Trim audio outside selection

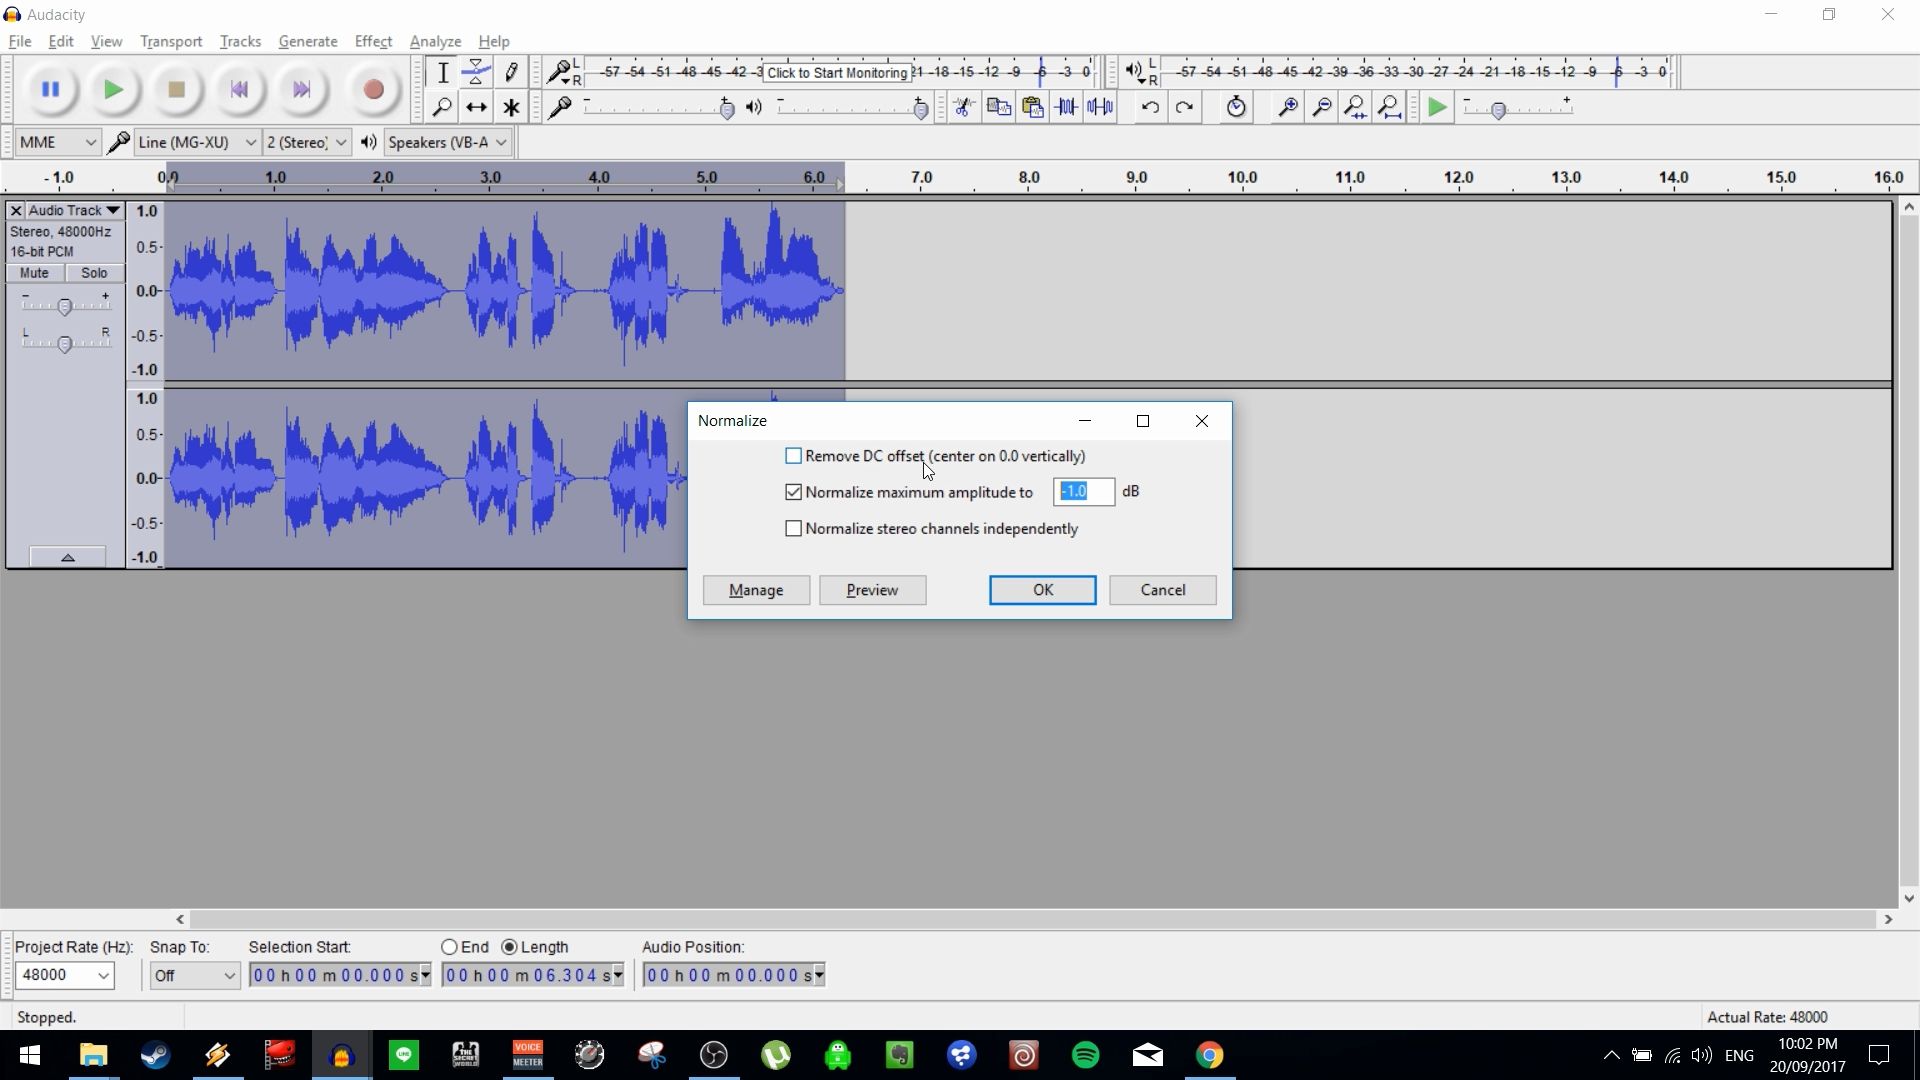(x=1067, y=107)
